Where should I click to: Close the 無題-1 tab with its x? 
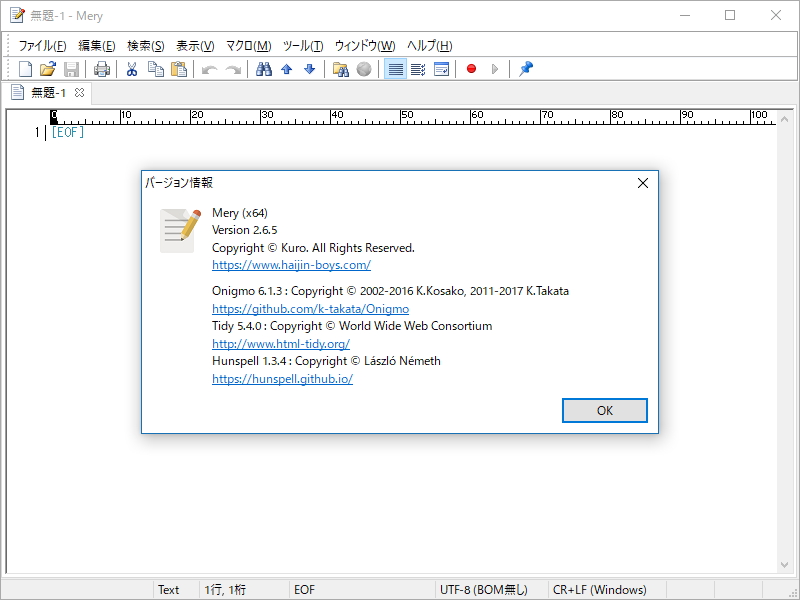(79, 92)
